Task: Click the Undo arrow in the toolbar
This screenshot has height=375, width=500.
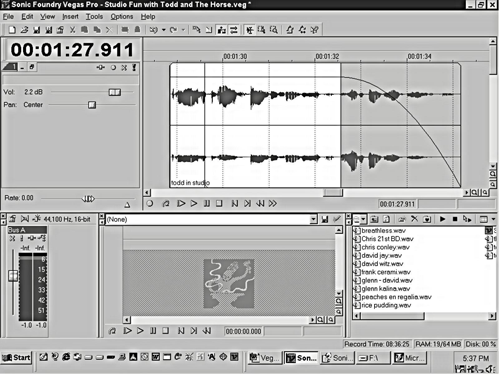Action: pyautogui.click(x=153, y=30)
